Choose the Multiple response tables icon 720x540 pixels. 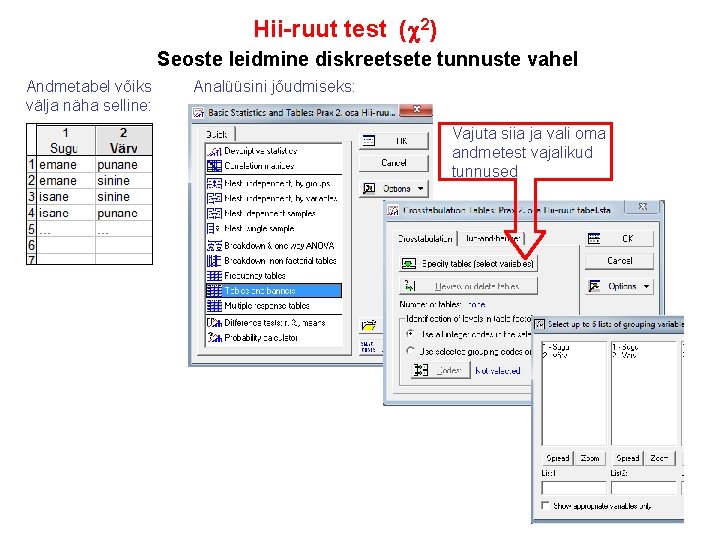(x=214, y=305)
